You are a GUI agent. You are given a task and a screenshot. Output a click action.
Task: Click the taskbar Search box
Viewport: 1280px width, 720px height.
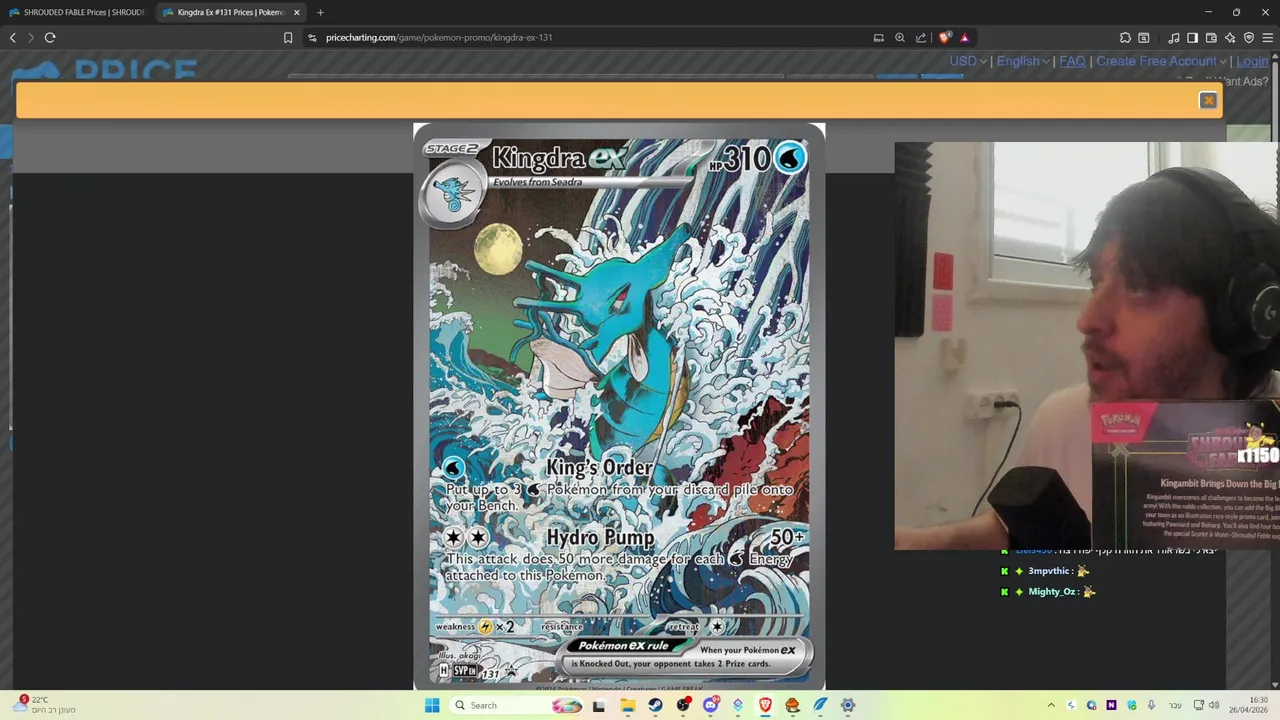(x=518, y=706)
